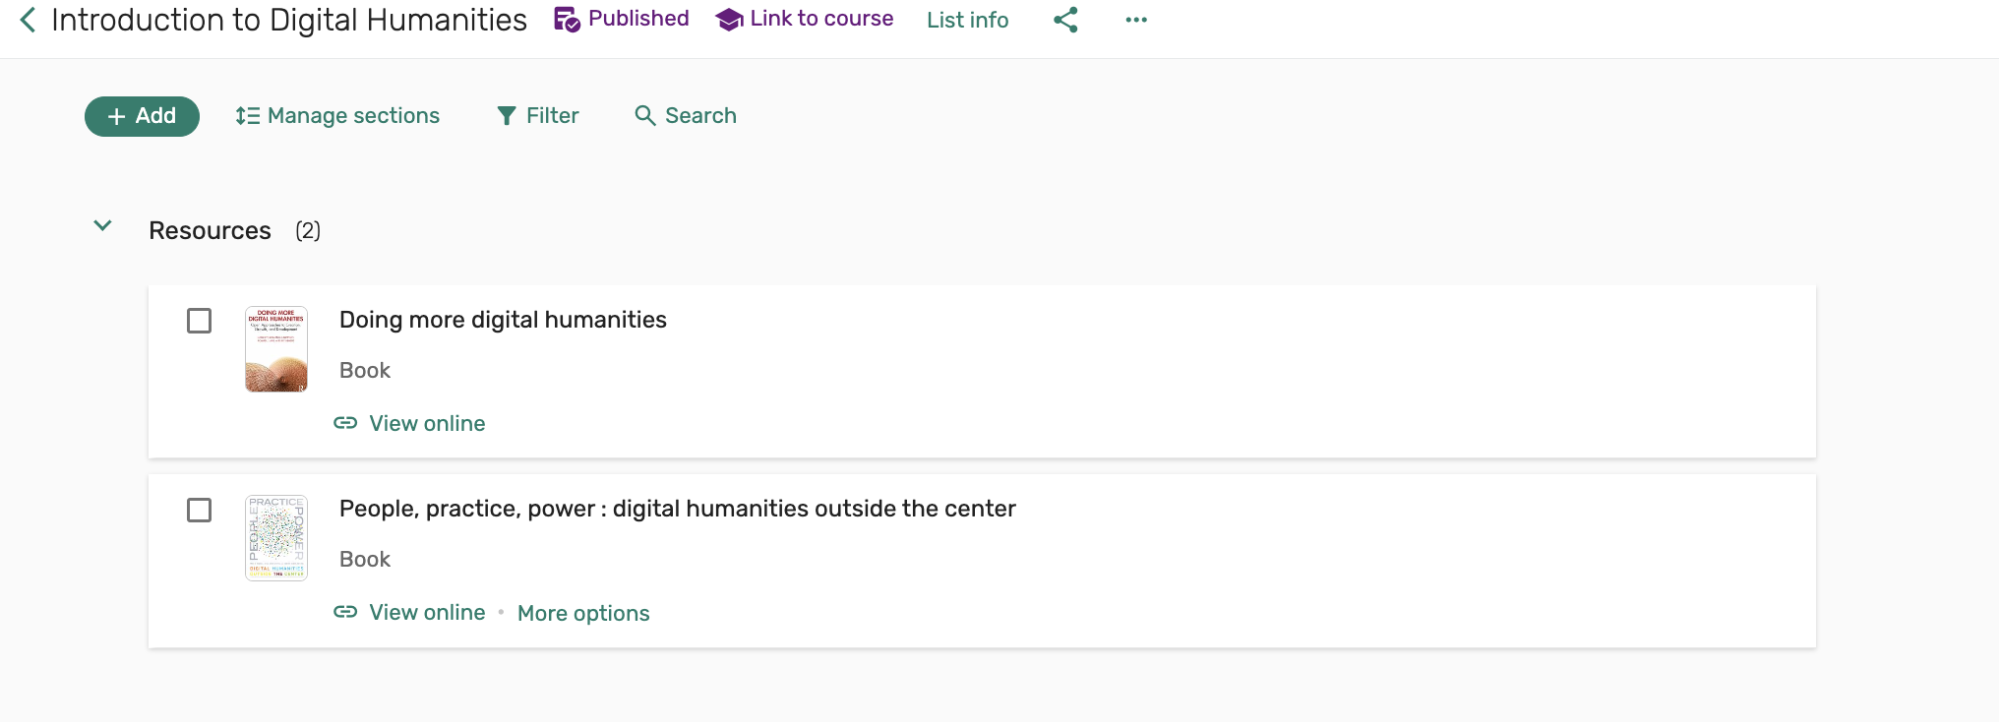
Task: Open the Doing more digital humanities title
Action: (502, 320)
